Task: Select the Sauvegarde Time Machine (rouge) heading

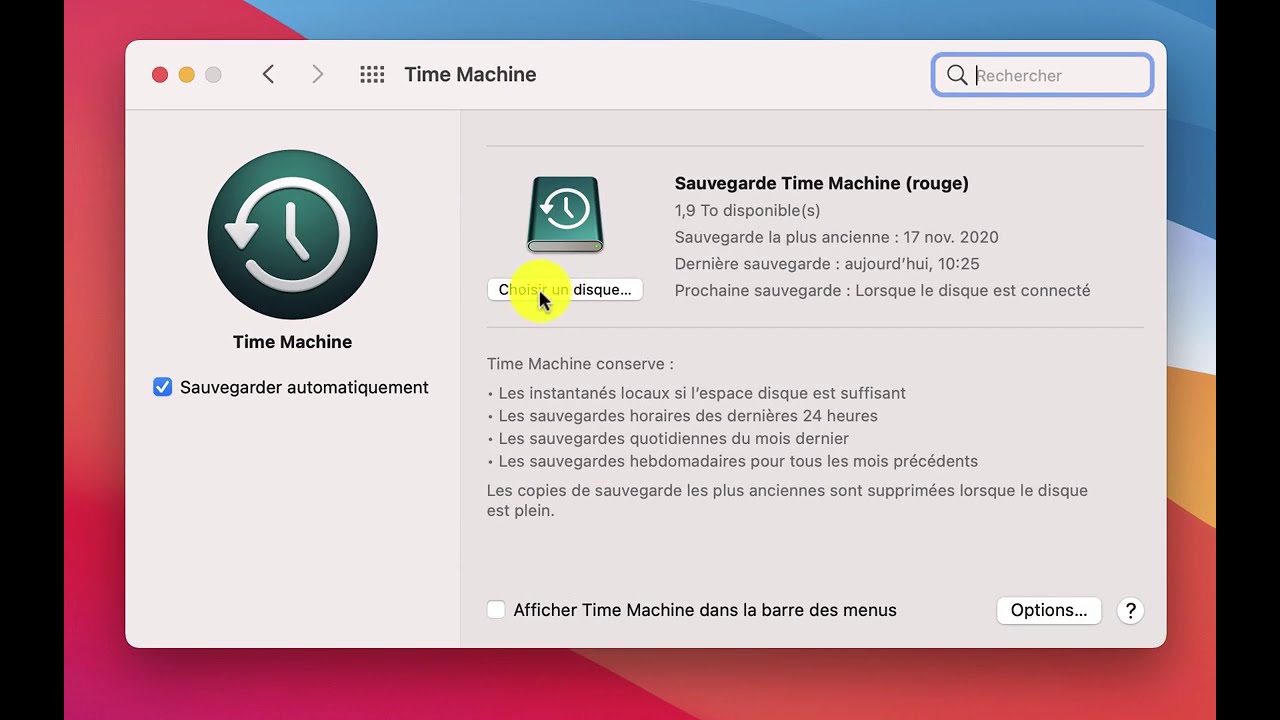Action: coord(821,183)
